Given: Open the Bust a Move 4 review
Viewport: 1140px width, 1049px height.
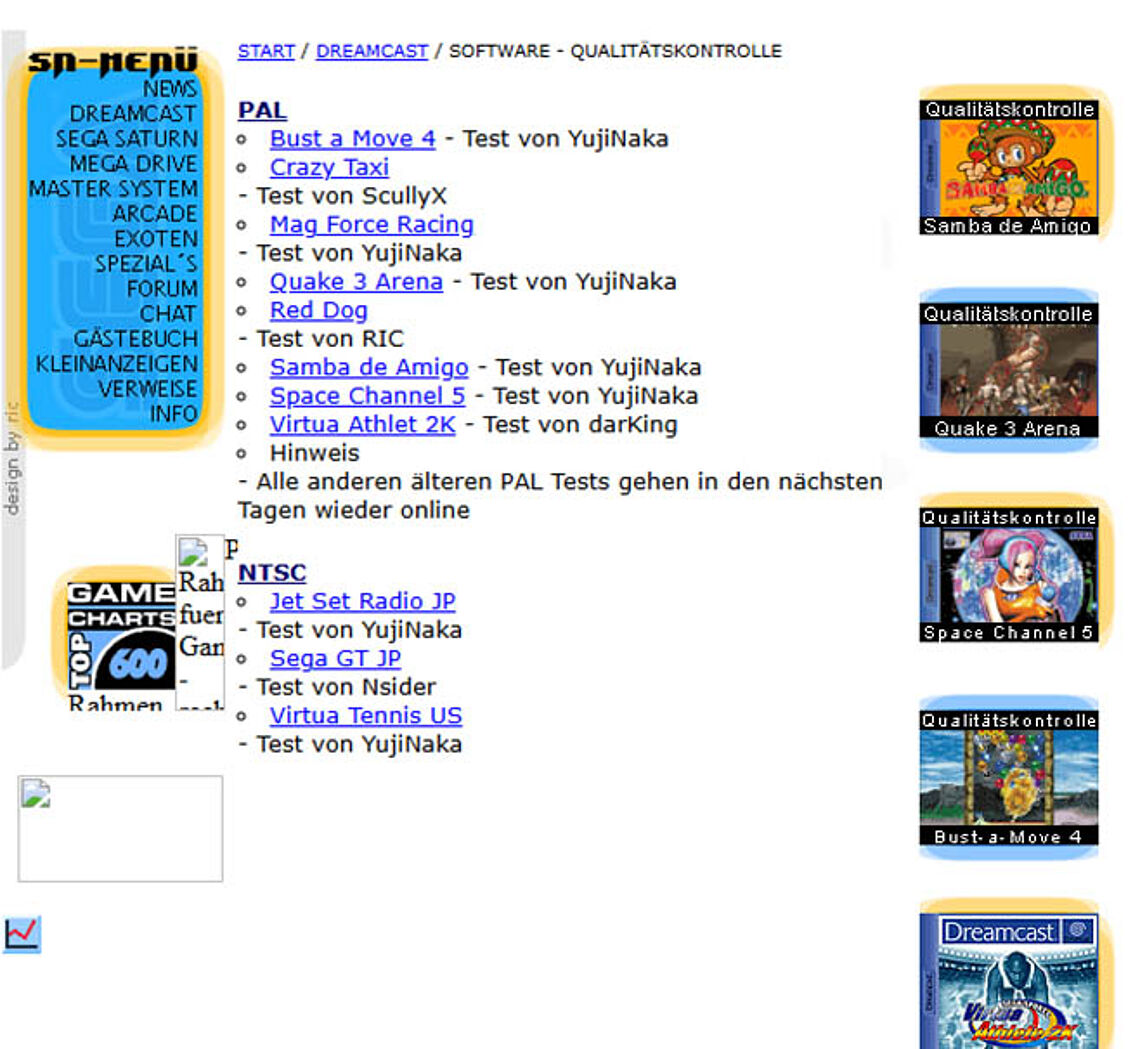Looking at the screenshot, I should (353, 139).
